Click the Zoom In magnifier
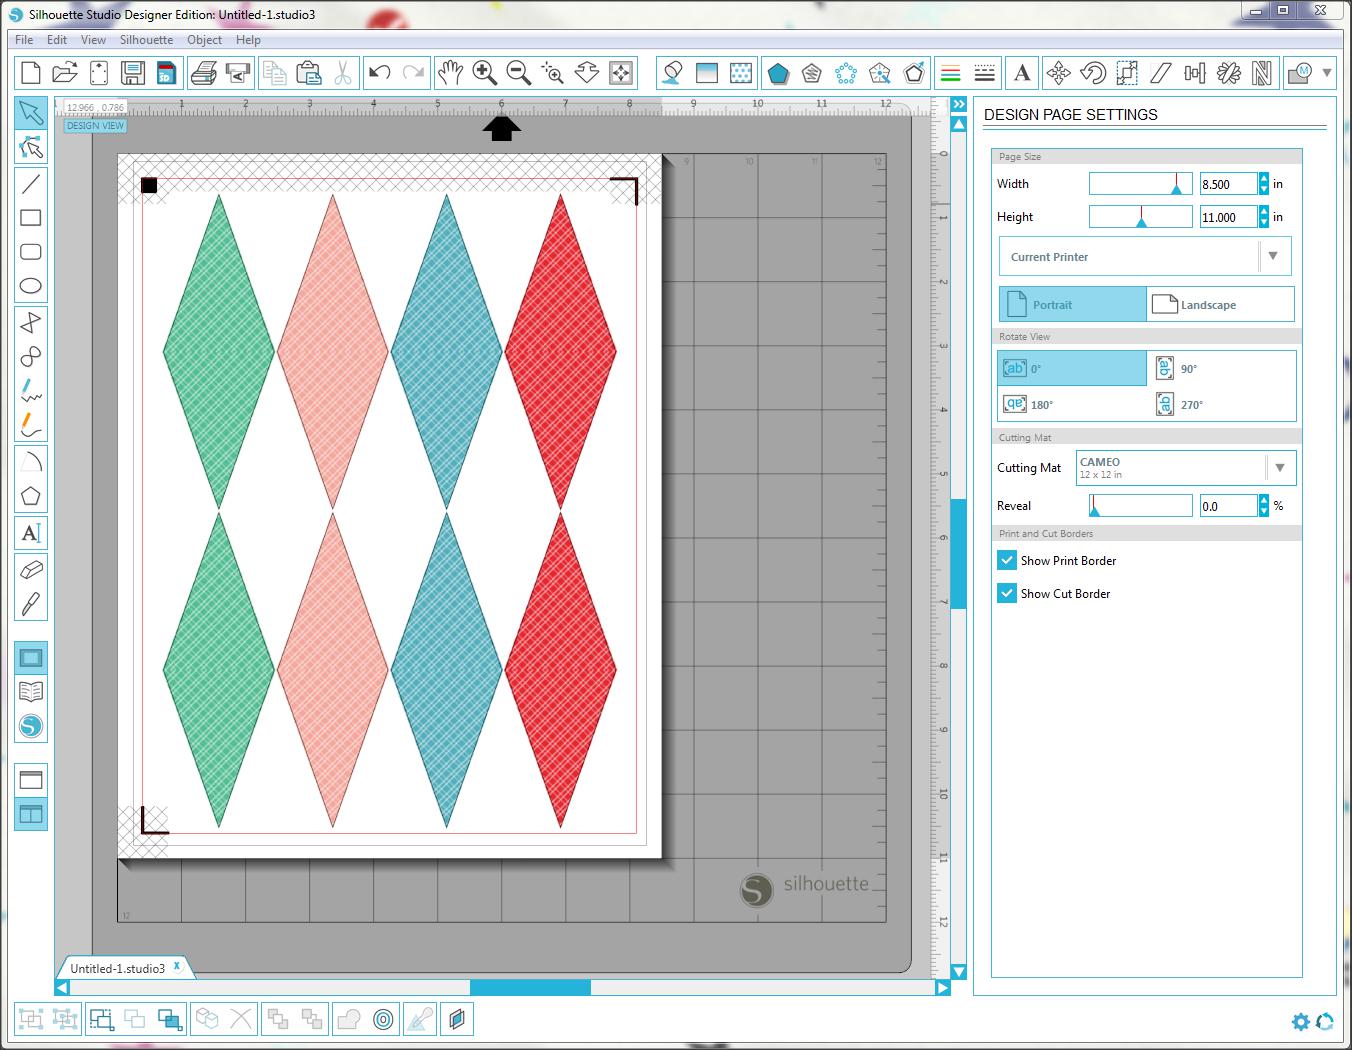 click(485, 72)
